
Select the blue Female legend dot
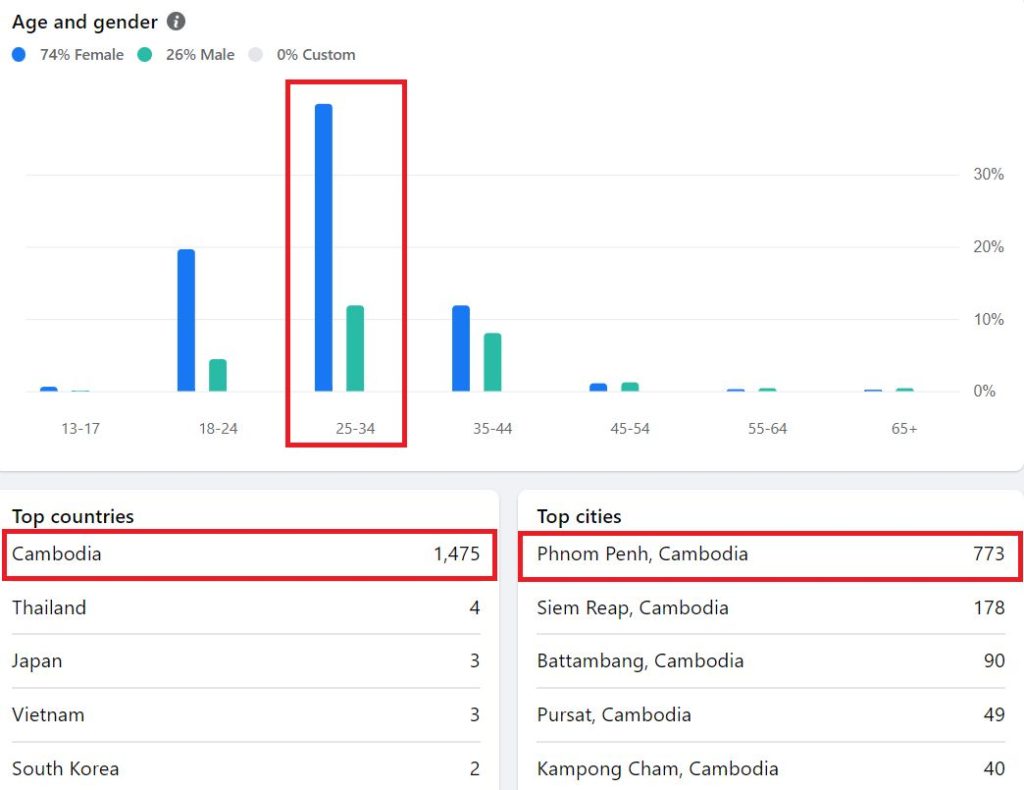tap(19, 55)
